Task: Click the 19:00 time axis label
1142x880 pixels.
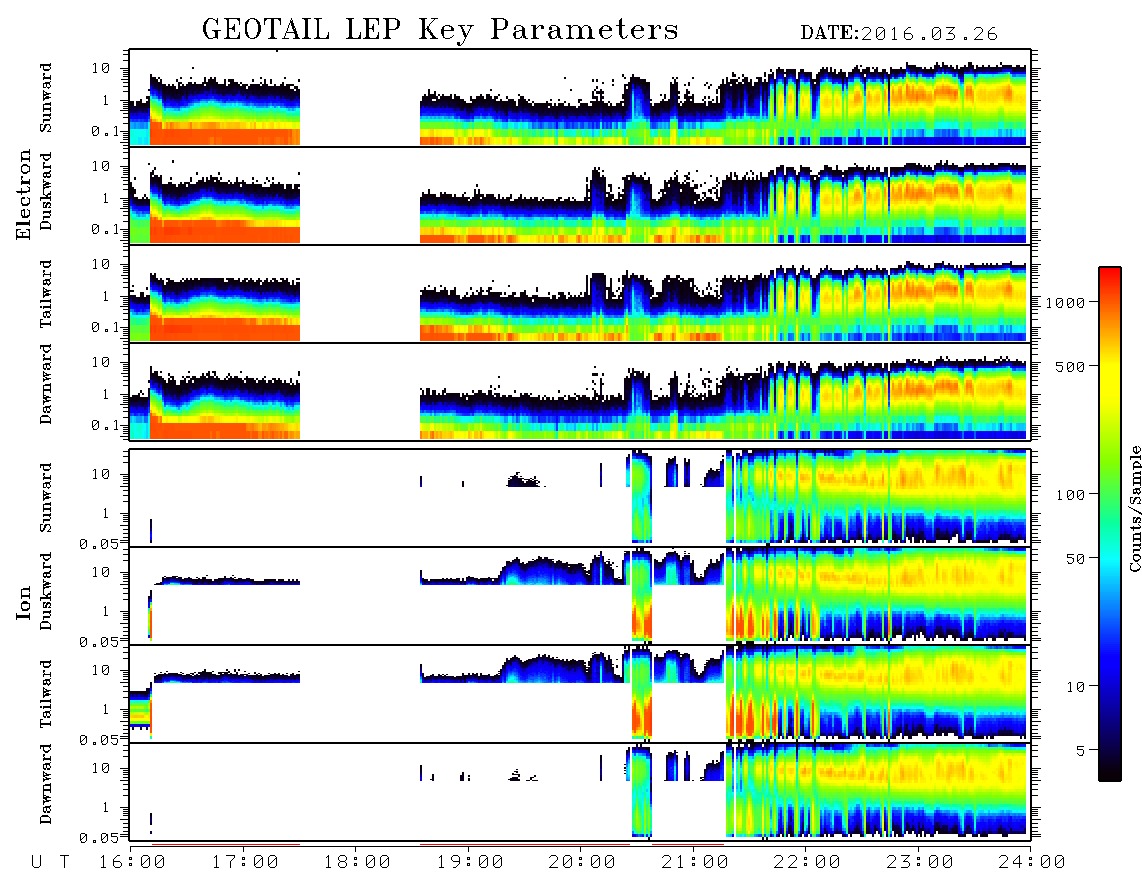Action: (x=470, y=863)
